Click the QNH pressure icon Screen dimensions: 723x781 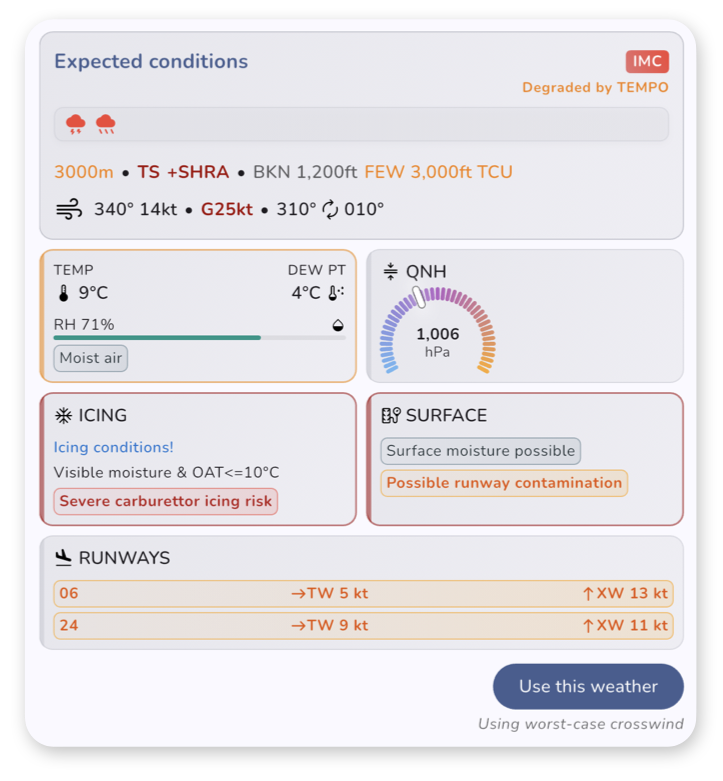click(x=390, y=271)
